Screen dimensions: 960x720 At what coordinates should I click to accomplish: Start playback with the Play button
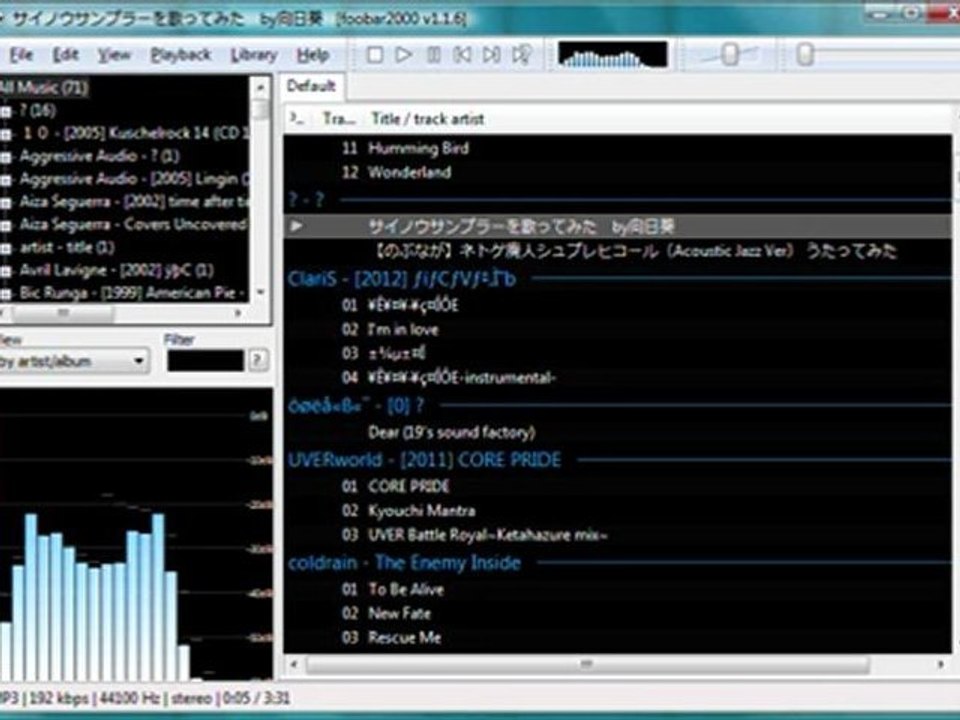click(403, 55)
